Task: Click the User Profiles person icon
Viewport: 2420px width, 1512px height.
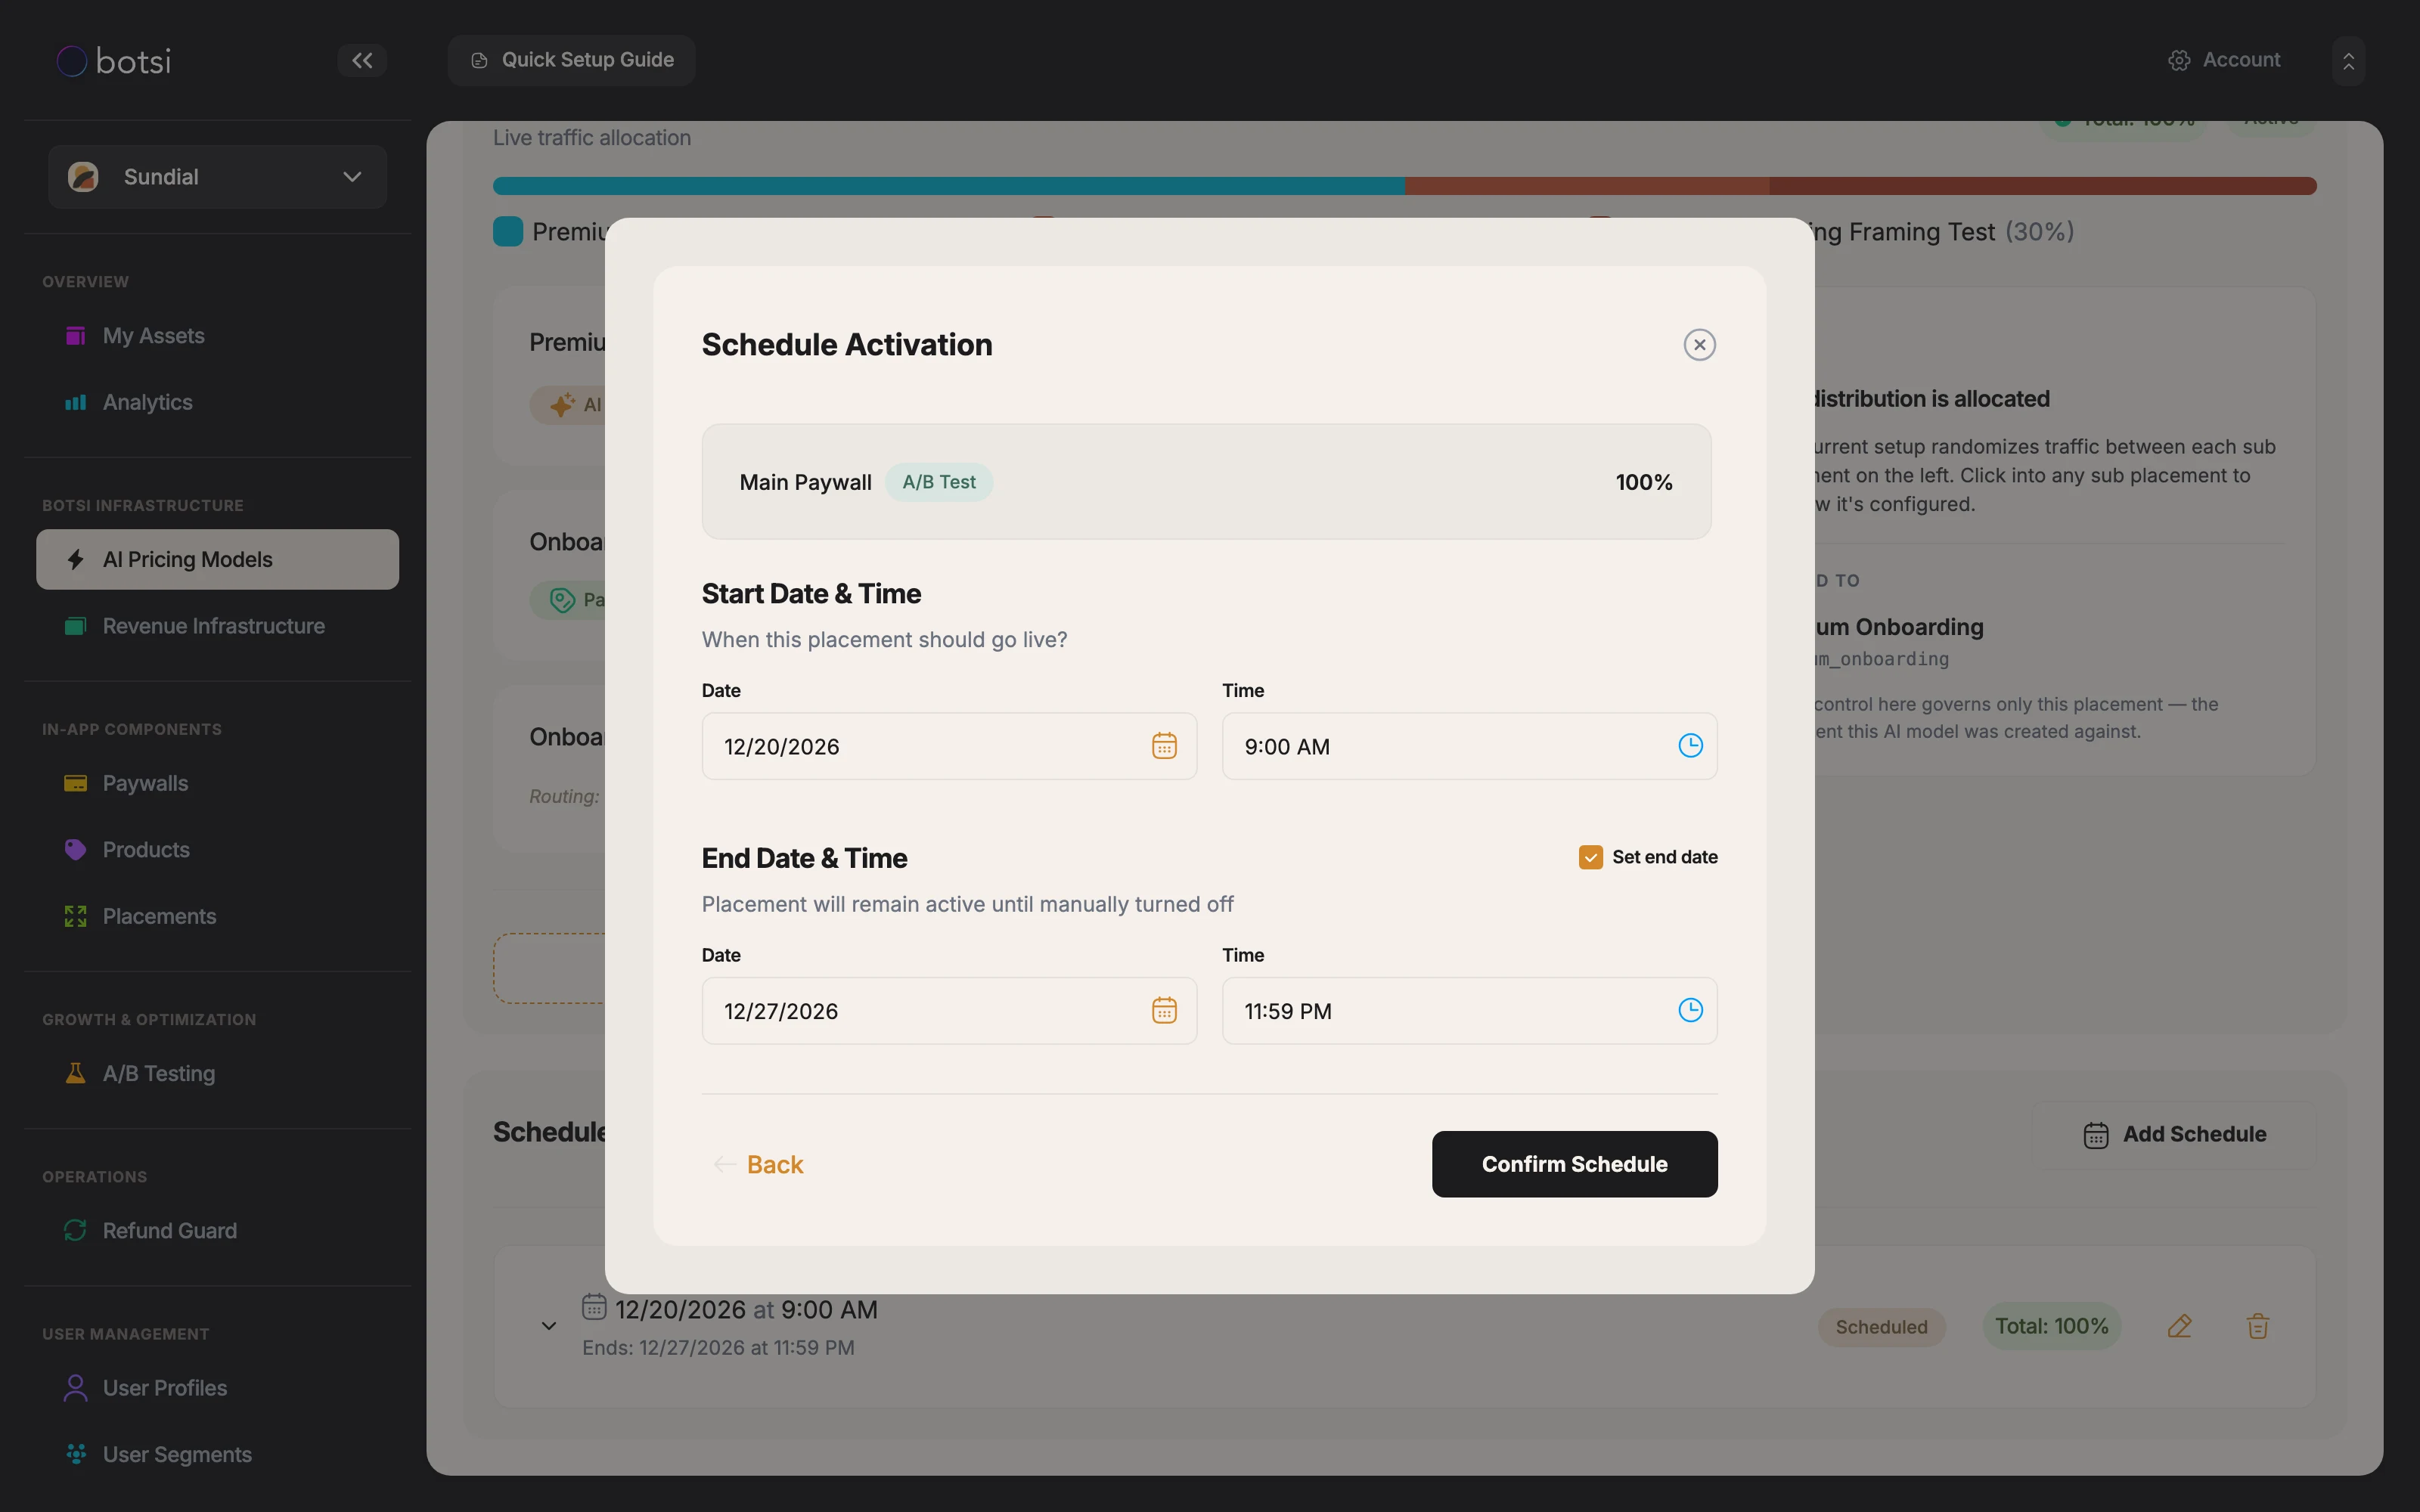Action: [75, 1388]
